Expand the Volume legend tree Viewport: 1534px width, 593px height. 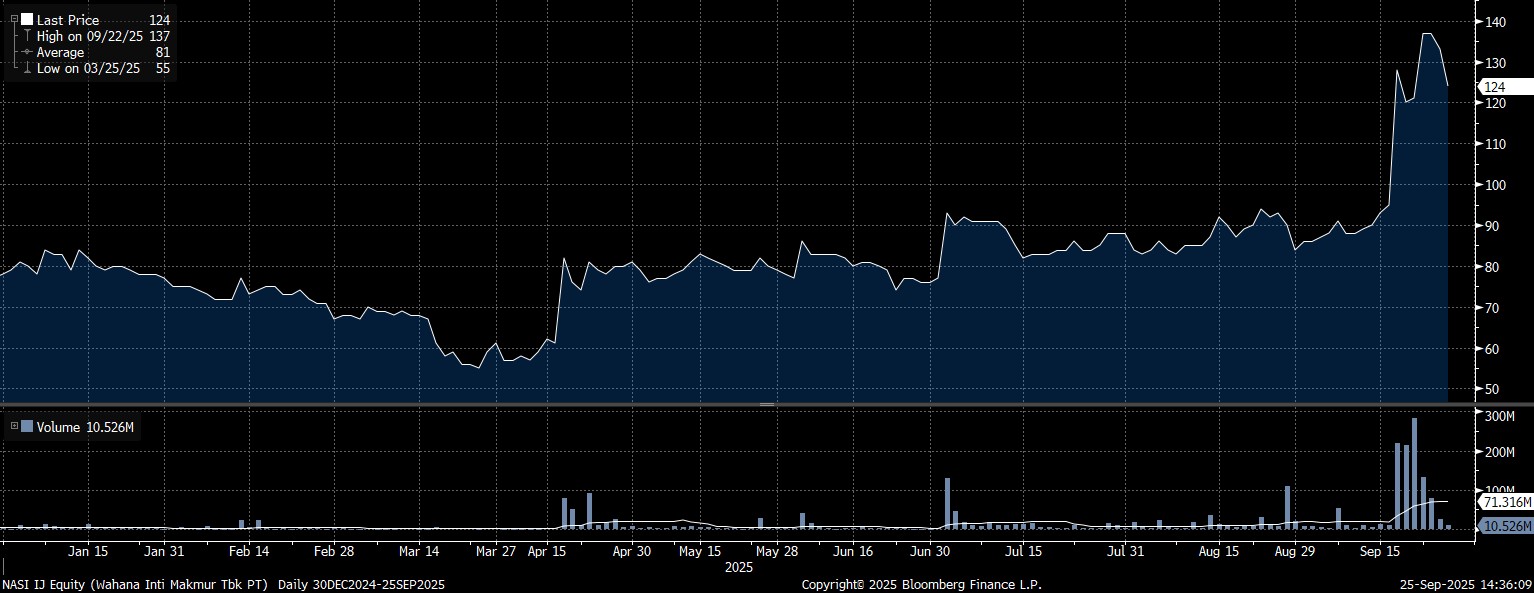coord(14,426)
